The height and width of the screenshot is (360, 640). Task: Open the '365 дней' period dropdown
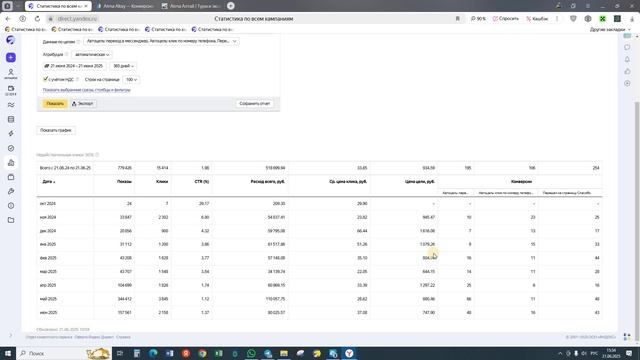[123, 66]
